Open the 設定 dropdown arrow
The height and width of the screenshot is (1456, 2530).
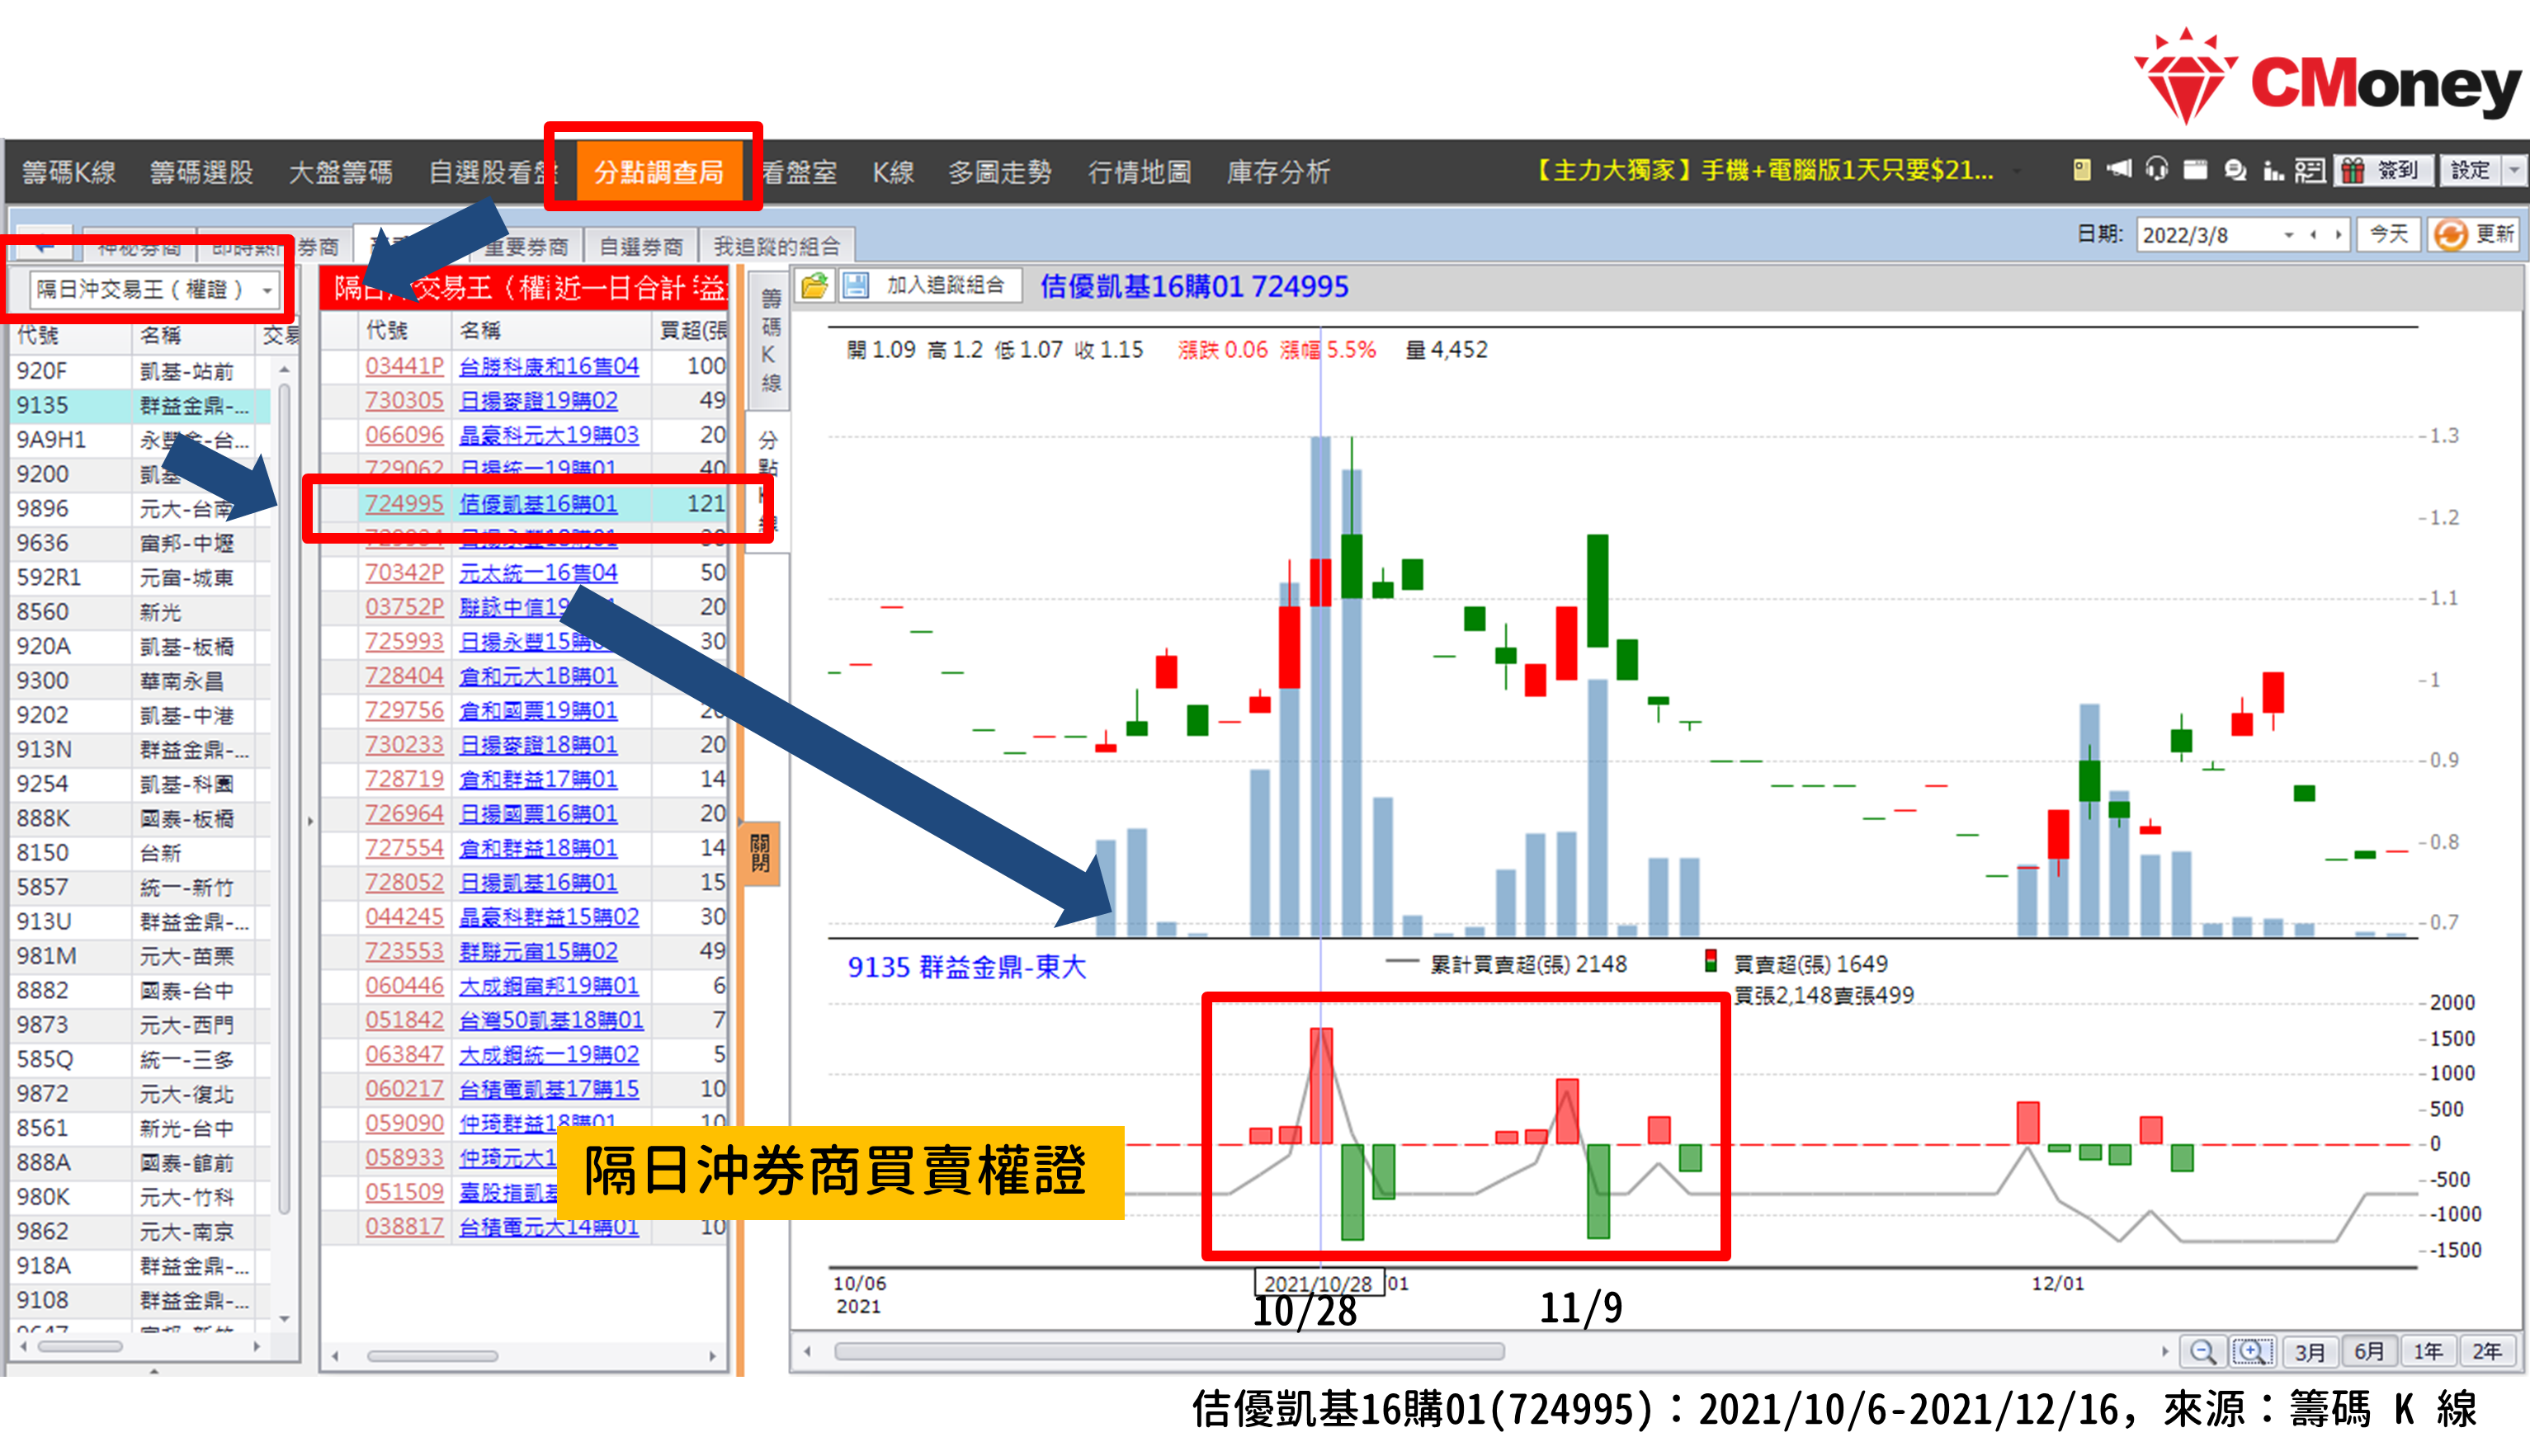coord(2514,170)
